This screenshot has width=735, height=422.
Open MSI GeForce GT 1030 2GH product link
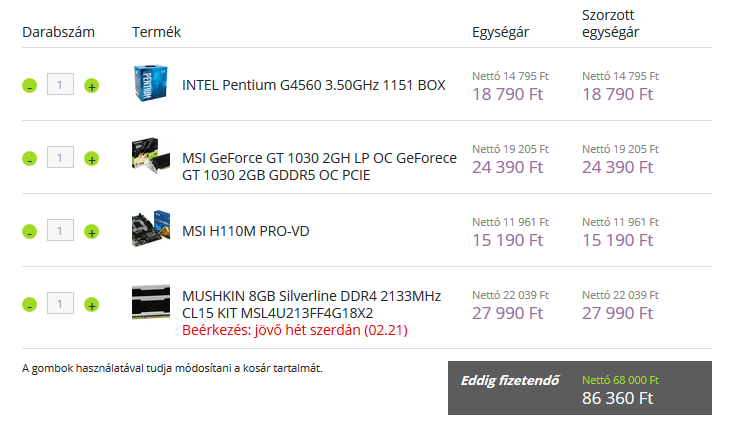[x=319, y=166]
